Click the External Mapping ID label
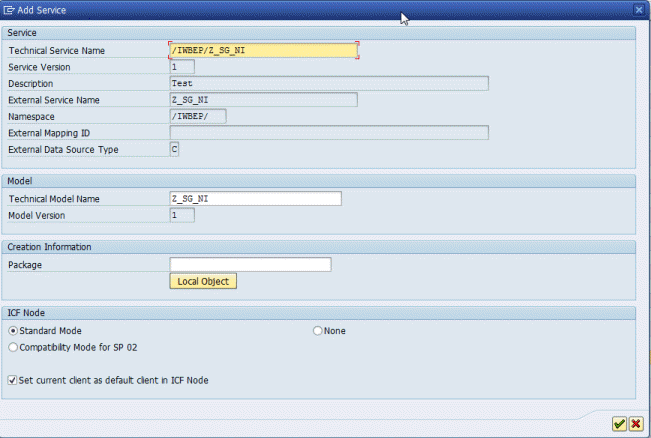Viewport: 651px width, 438px height. point(49,133)
